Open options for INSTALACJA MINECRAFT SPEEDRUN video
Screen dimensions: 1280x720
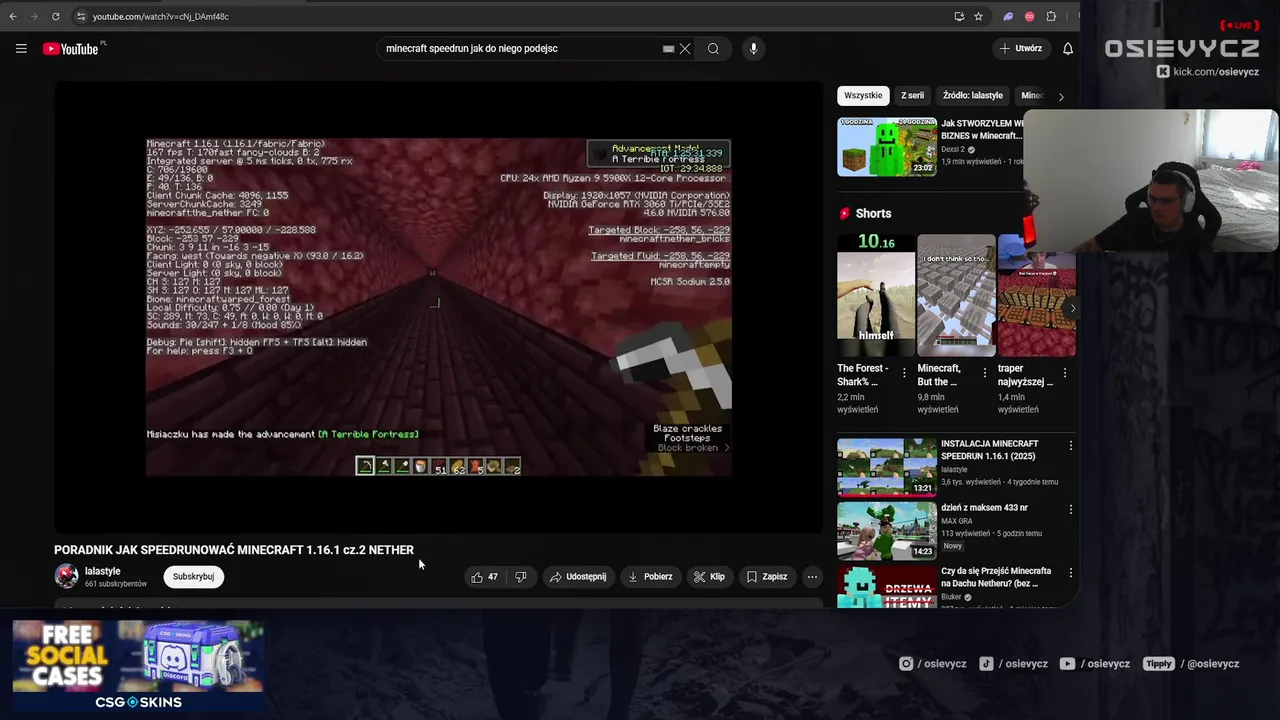1070,445
